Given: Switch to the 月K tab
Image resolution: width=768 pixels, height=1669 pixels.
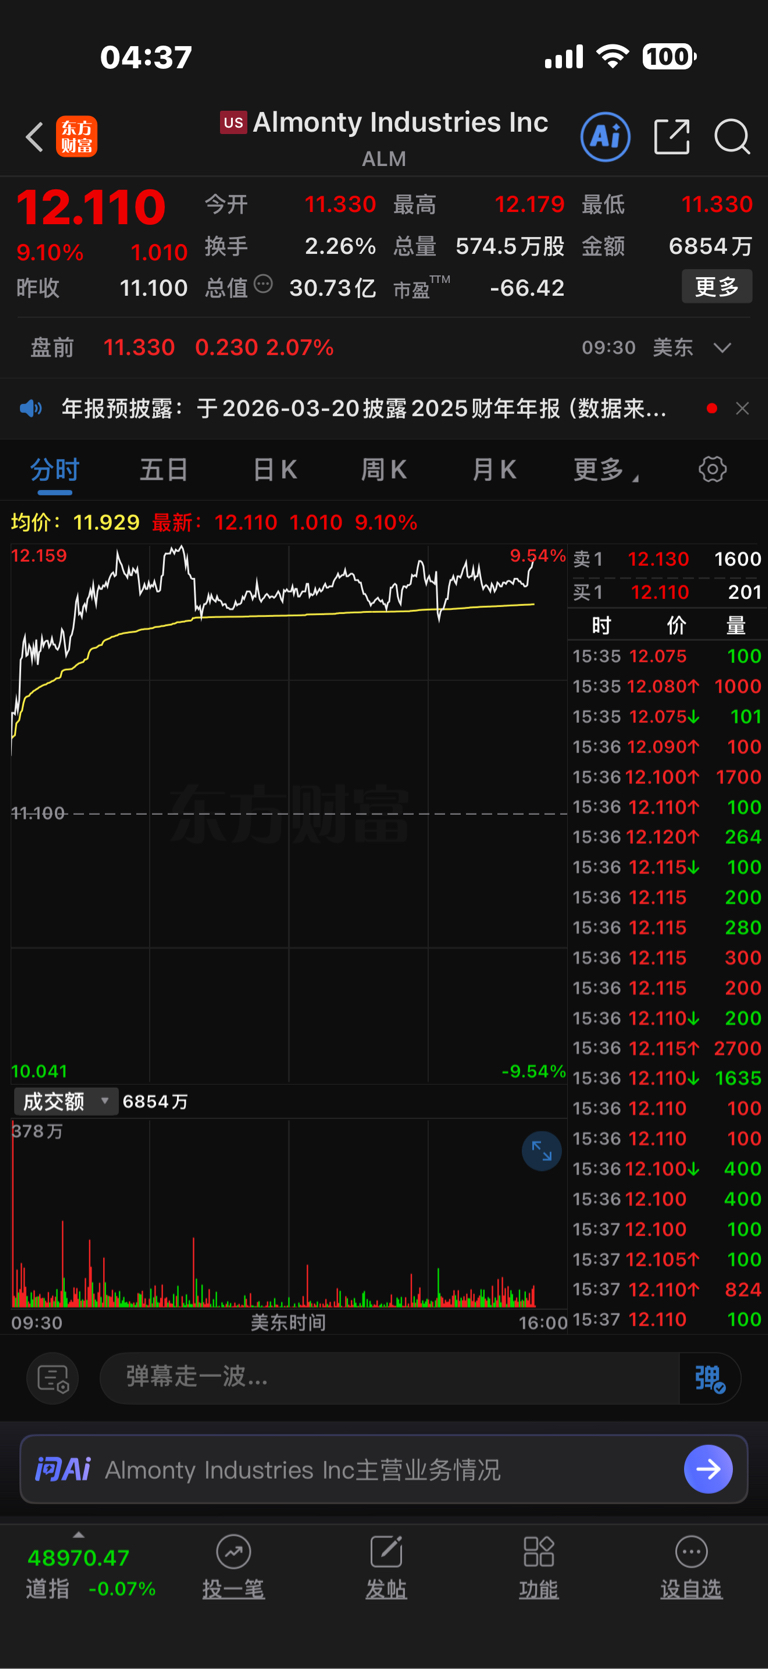Looking at the screenshot, I should 493,470.
